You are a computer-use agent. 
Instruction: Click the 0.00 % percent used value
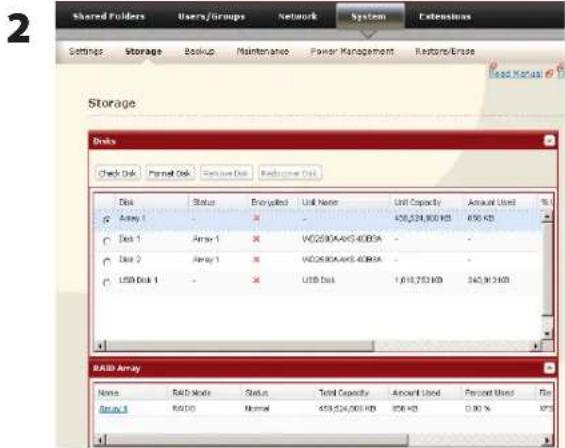478,409
